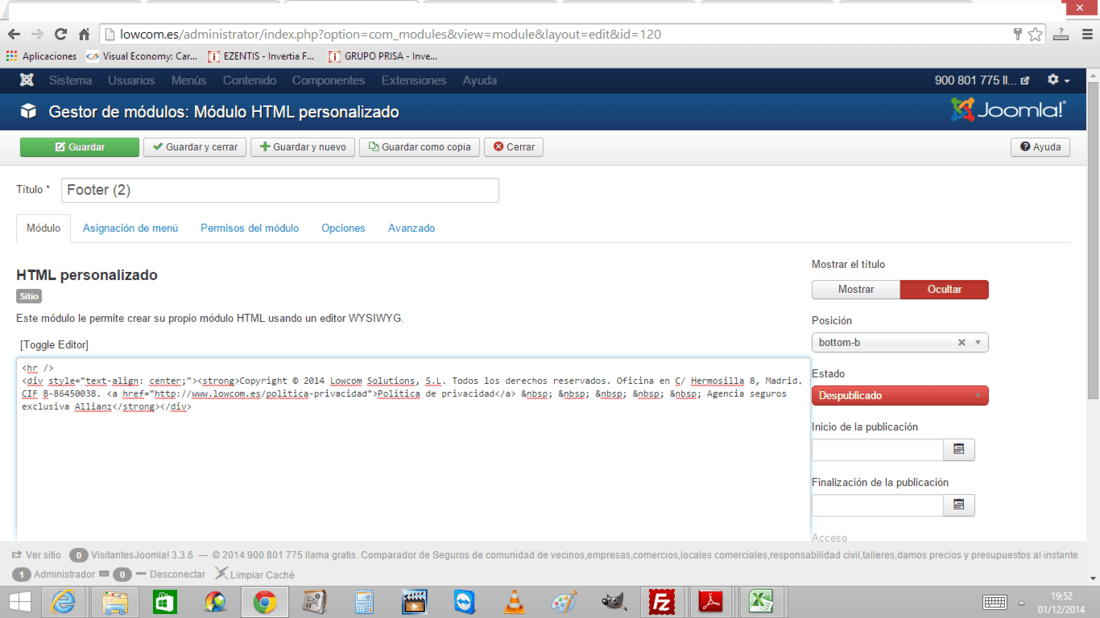Open VLC media player from the taskbar
Screen dimensions: 1100x618
514,602
